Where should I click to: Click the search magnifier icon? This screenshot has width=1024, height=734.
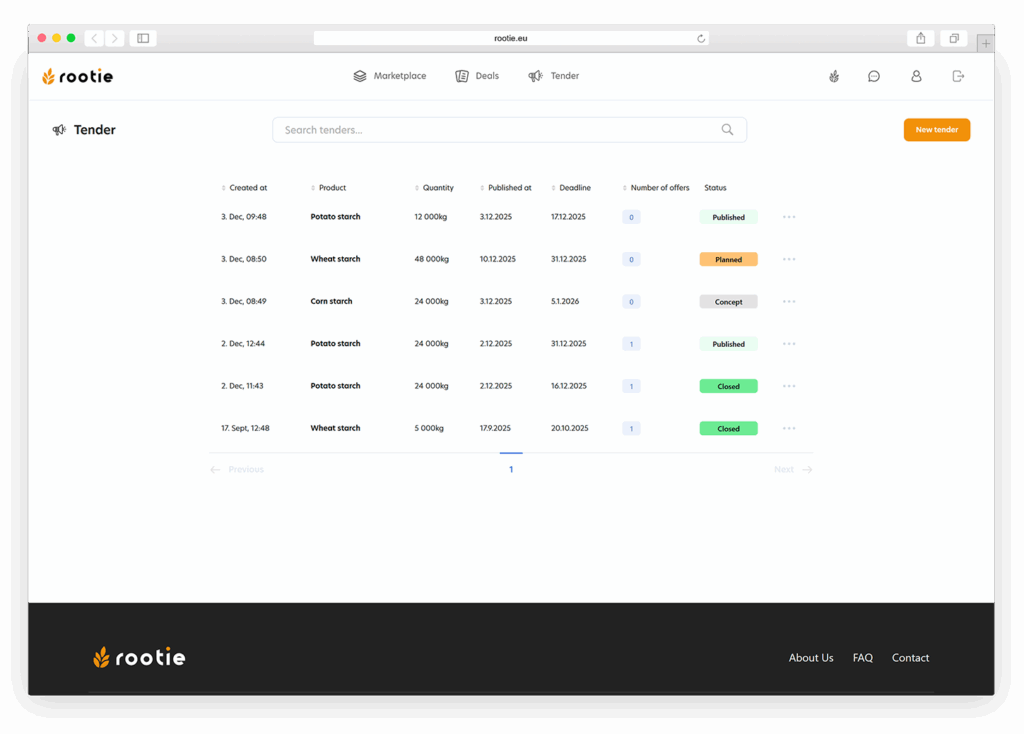pos(727,130)
